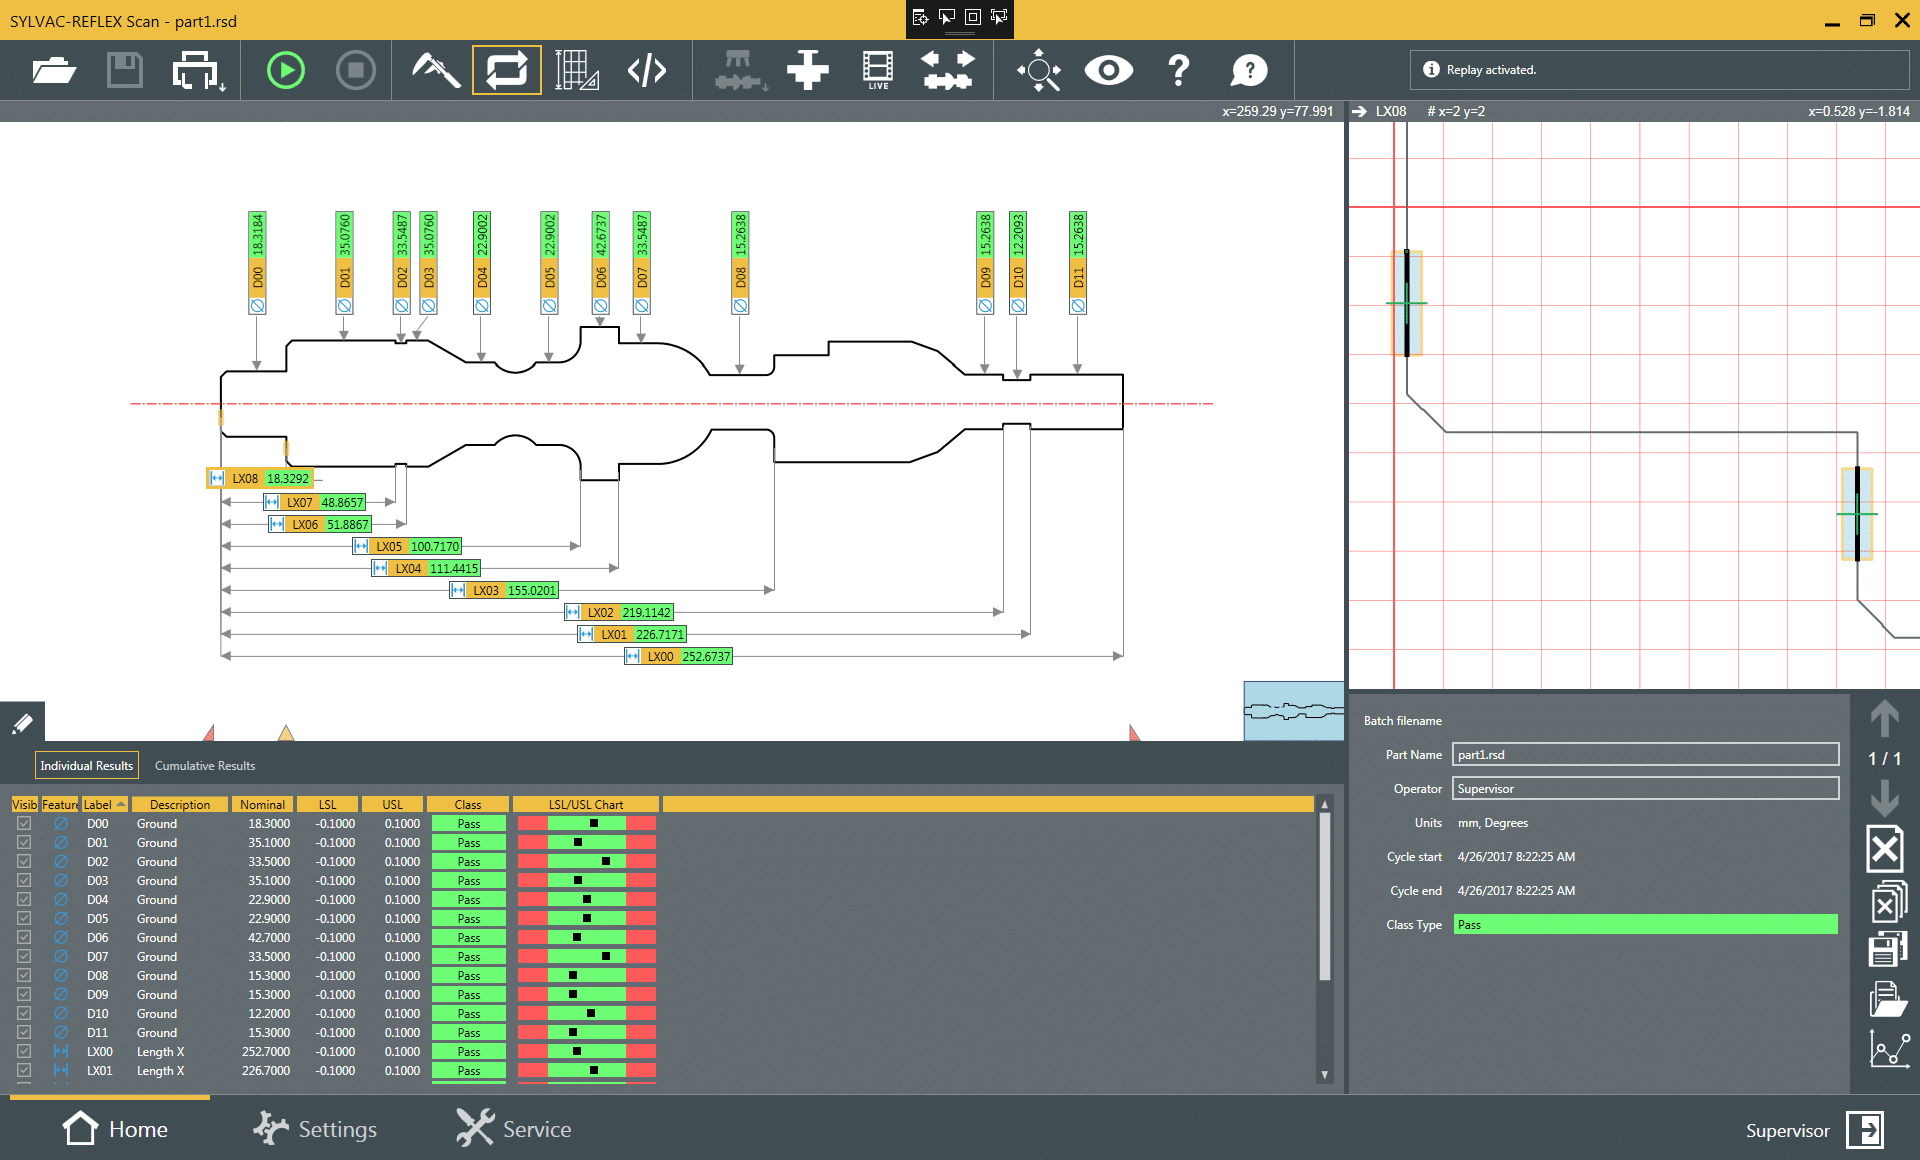
Task: Select the LX03 155.0201 dimension label
Action: click(504, 591)
